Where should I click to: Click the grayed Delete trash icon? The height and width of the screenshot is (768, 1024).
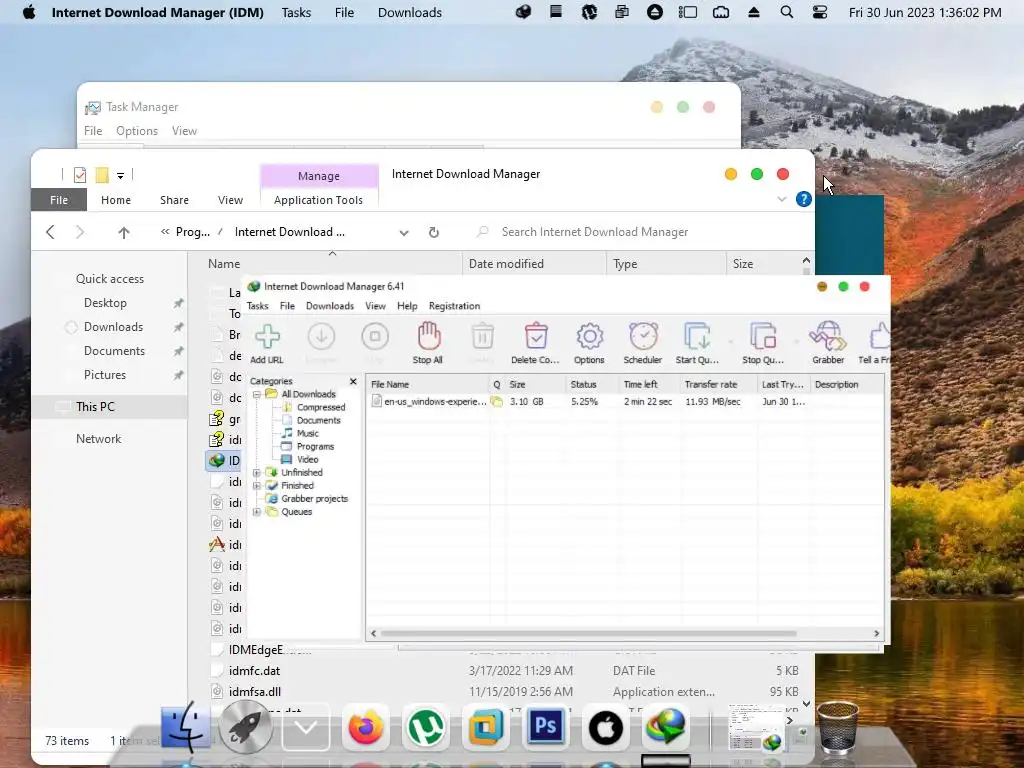[483, 337]
